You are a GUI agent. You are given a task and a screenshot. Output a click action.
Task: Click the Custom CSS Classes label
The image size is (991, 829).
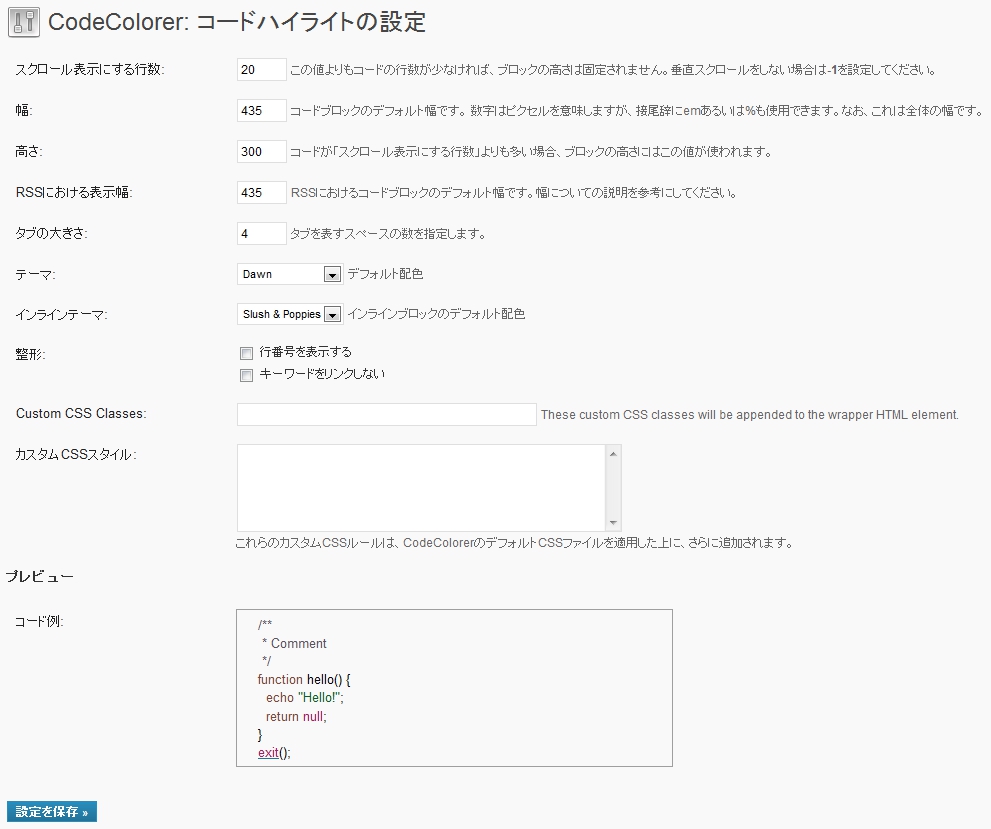81,414
